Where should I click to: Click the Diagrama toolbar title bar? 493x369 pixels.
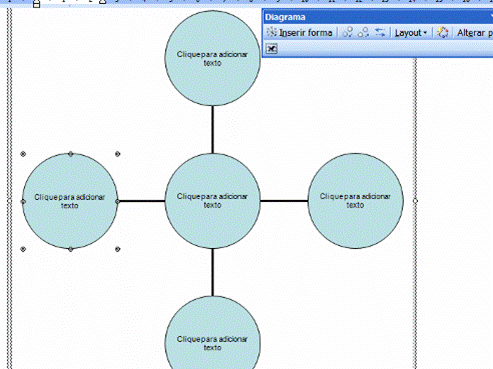pos(377,17)
